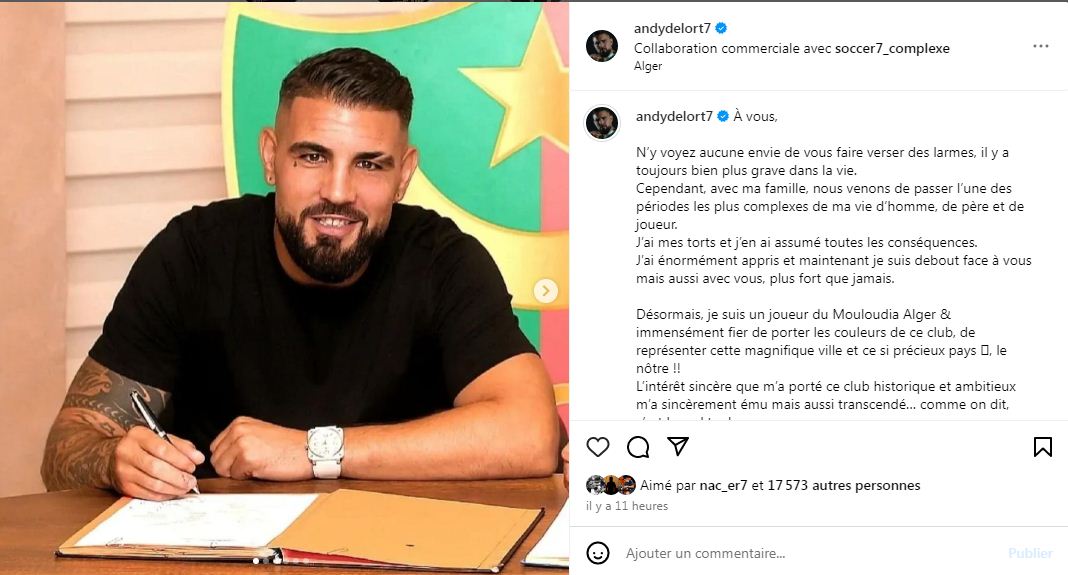Open the soccer7_complexe partner profile

point(892,48)
